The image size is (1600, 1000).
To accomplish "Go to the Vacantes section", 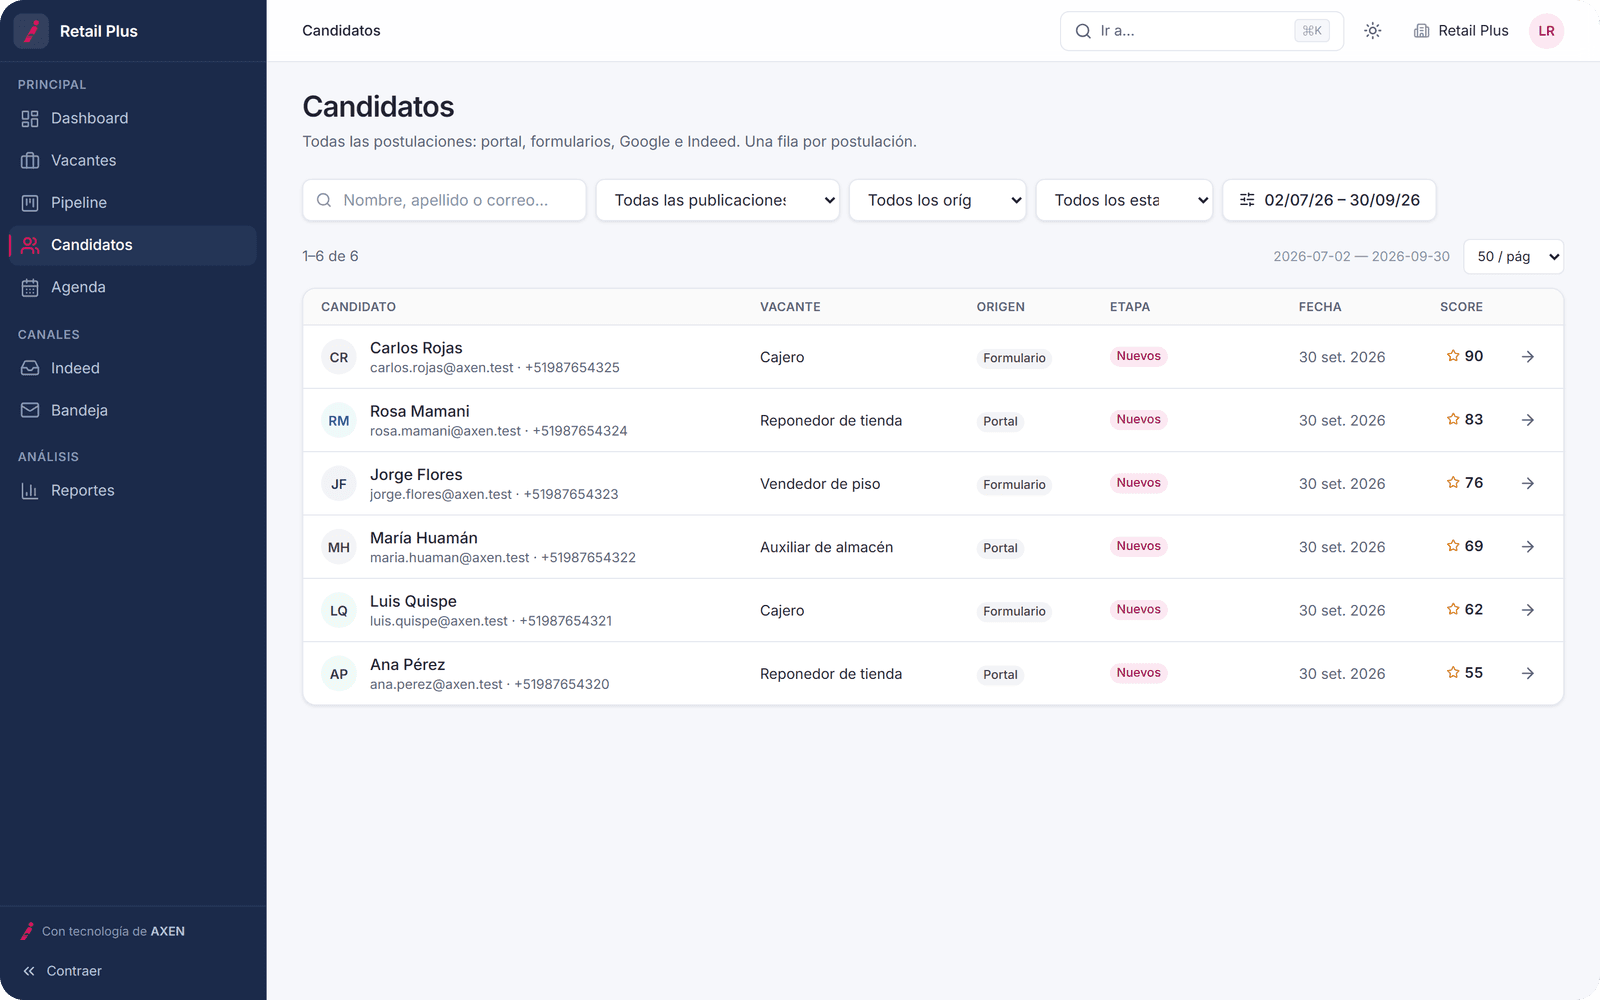I will (132, 160).
